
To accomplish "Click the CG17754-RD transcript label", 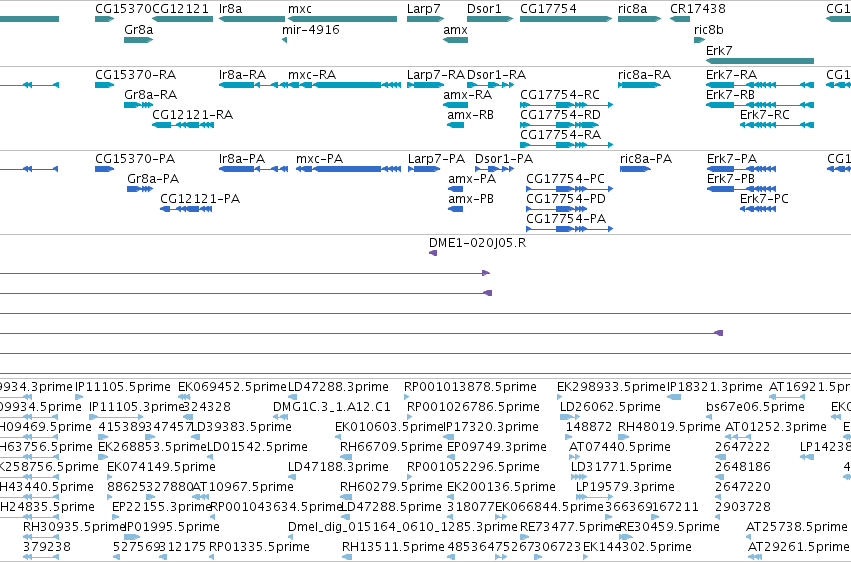I will click(560, 114).
